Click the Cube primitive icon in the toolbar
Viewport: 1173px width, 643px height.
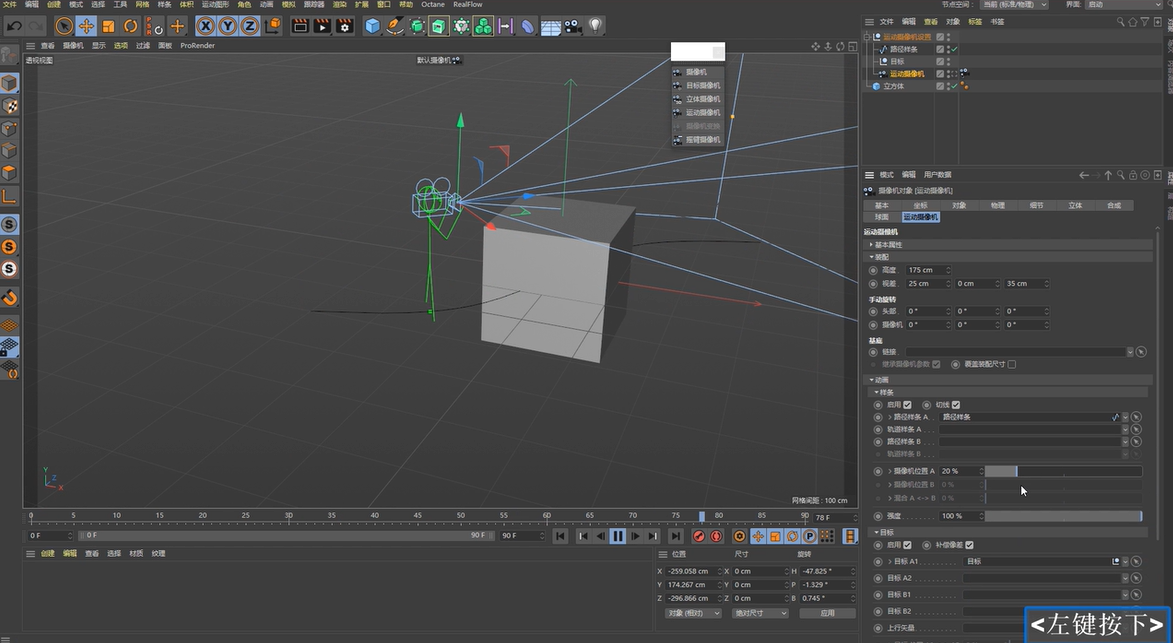[x=370, y=25]
